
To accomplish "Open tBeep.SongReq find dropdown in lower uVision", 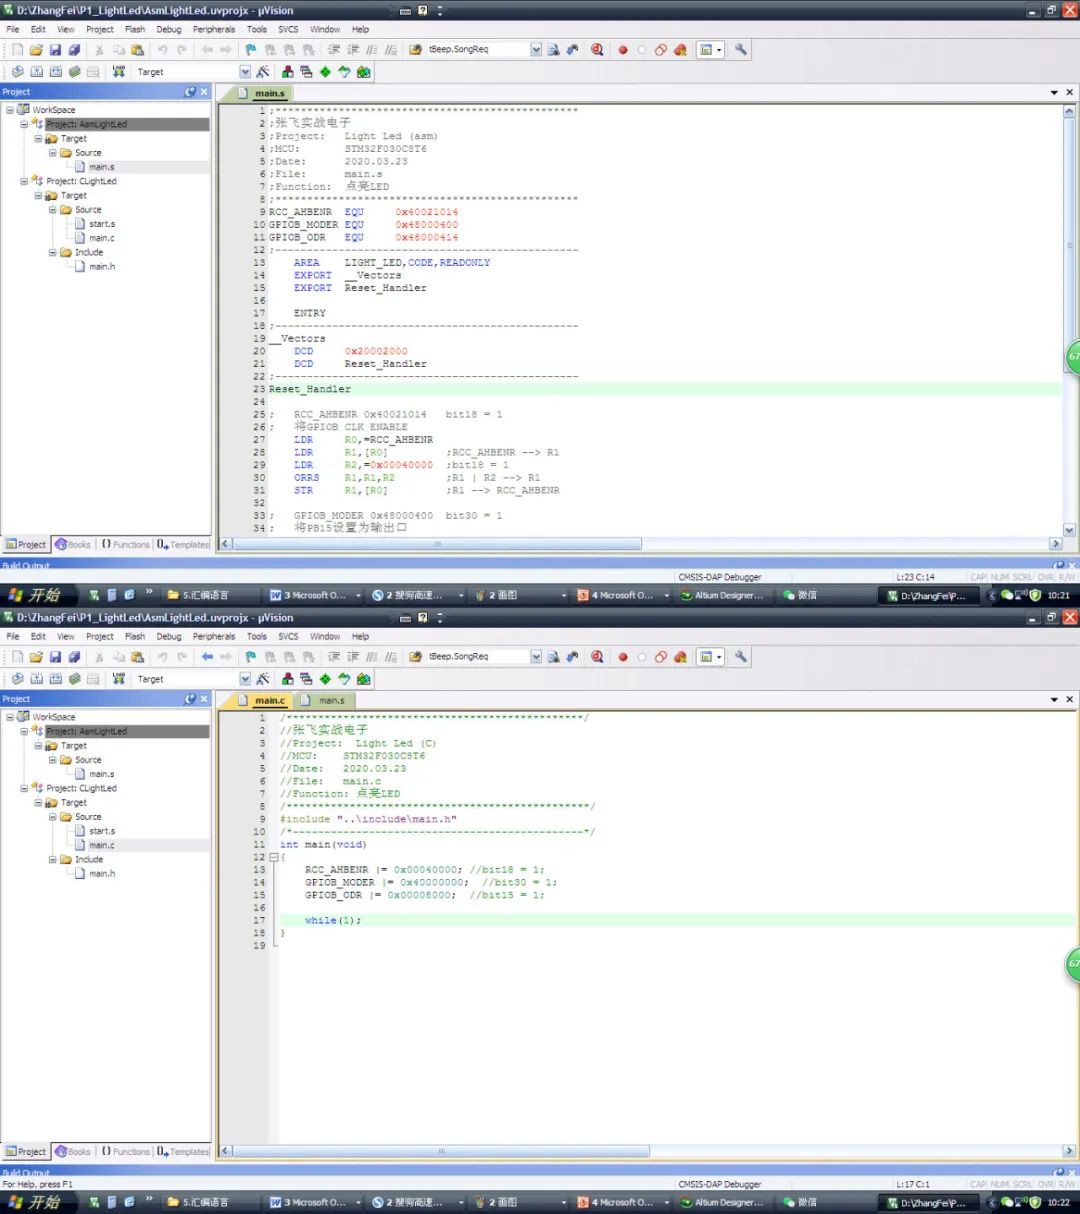I will 536,657.
